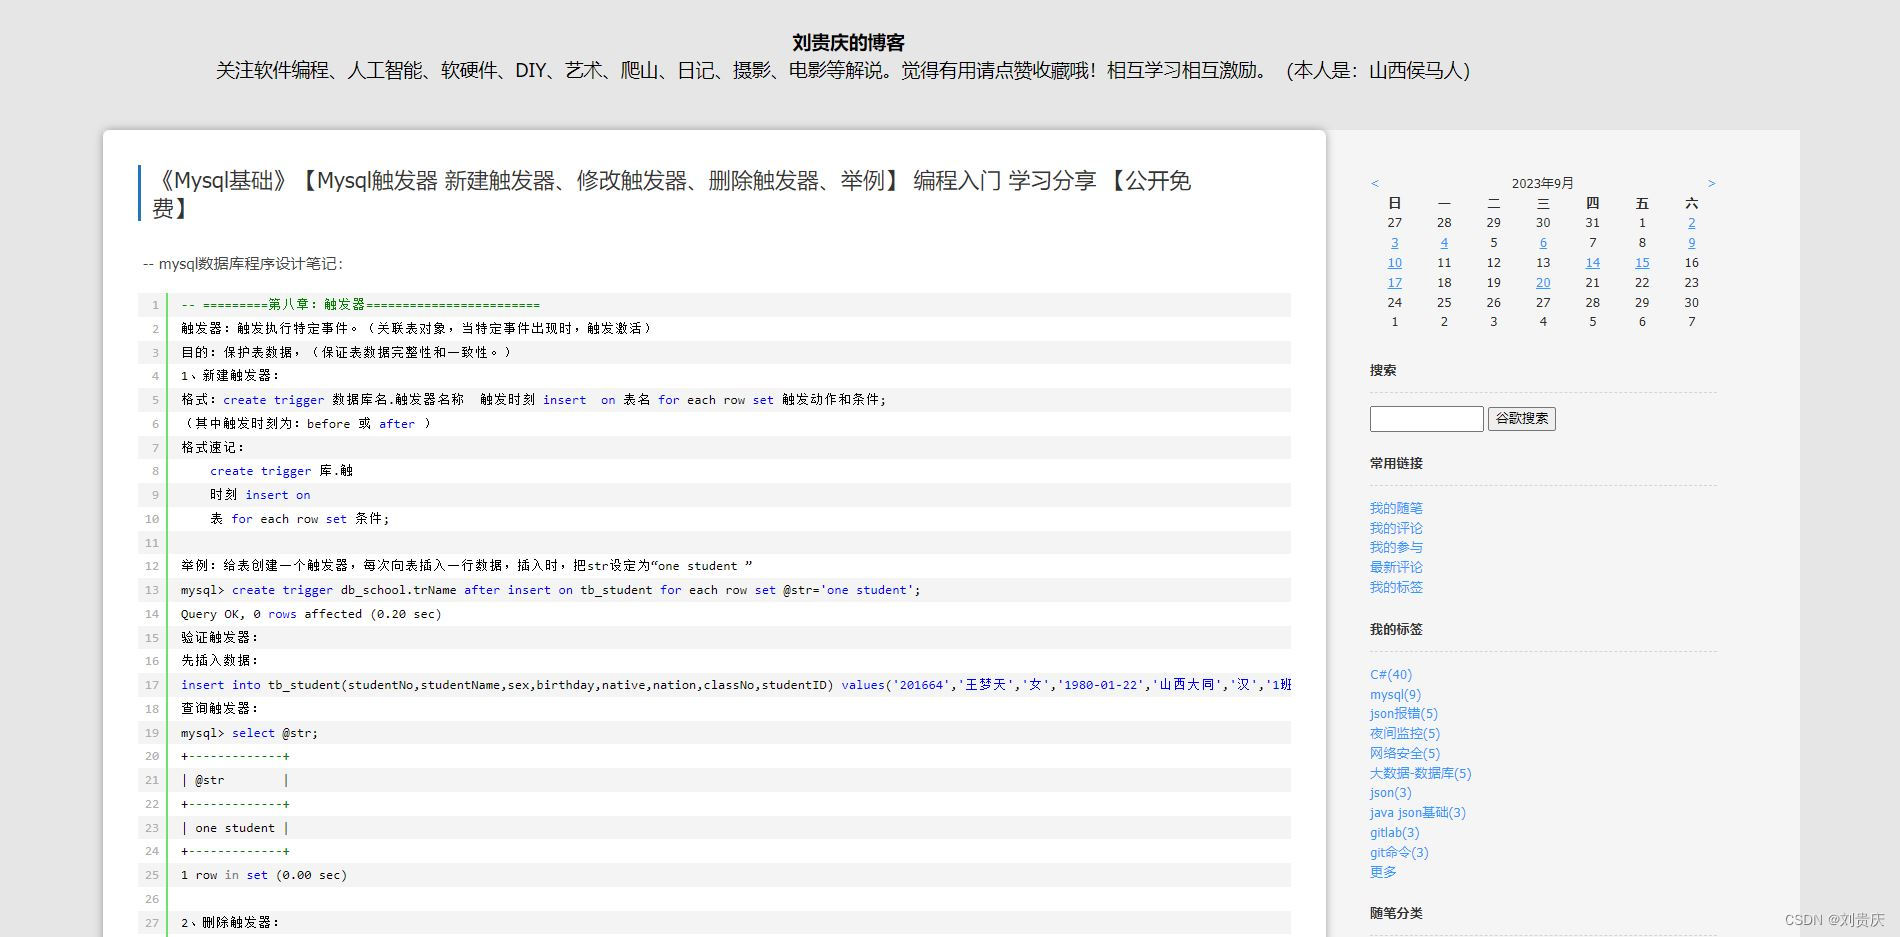1900x937 pixels.
Task: Show more tags via 更多
Action: click(1383, 872)
